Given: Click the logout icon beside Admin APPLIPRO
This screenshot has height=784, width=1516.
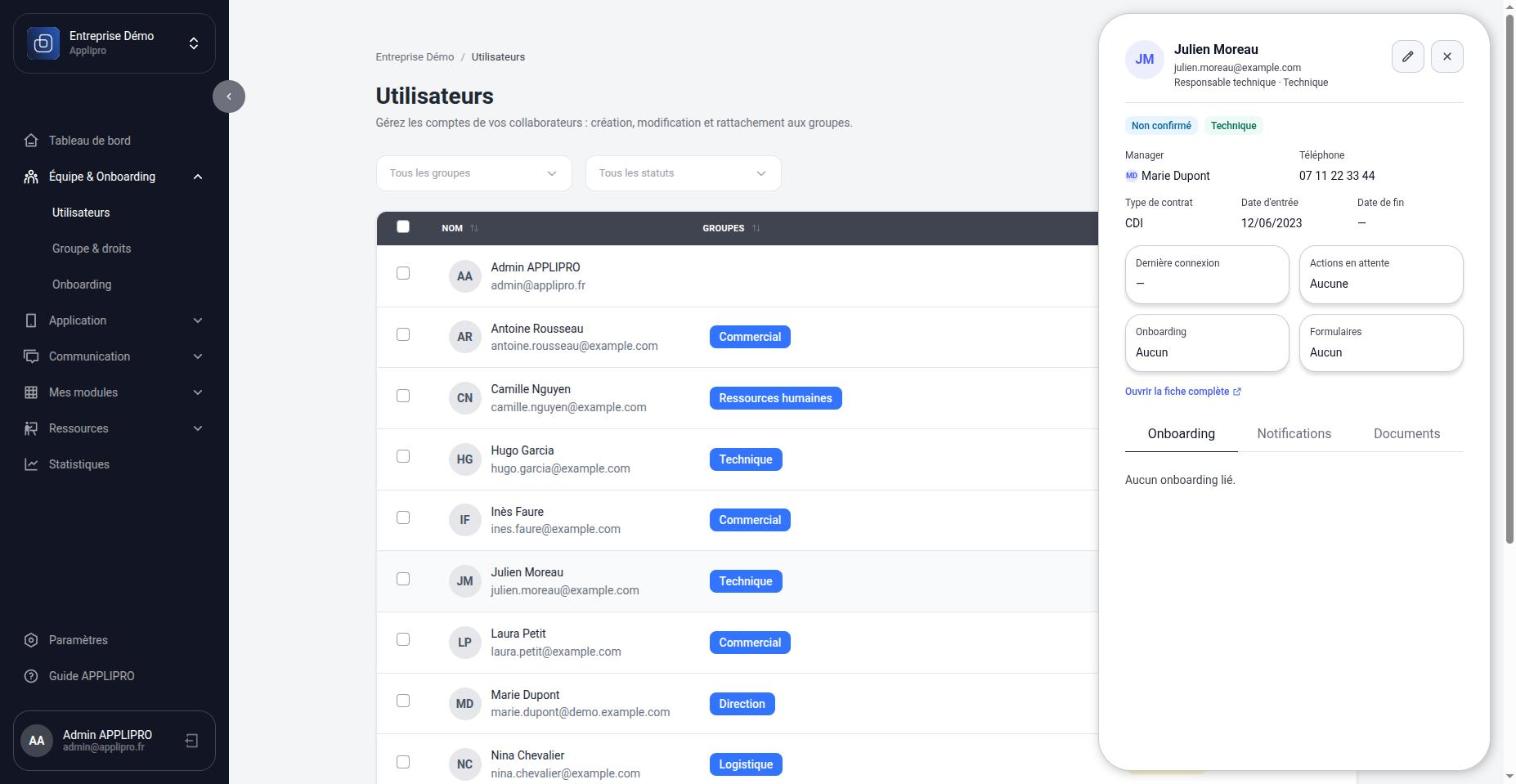Looking at the screenshot, I should 192,741.
